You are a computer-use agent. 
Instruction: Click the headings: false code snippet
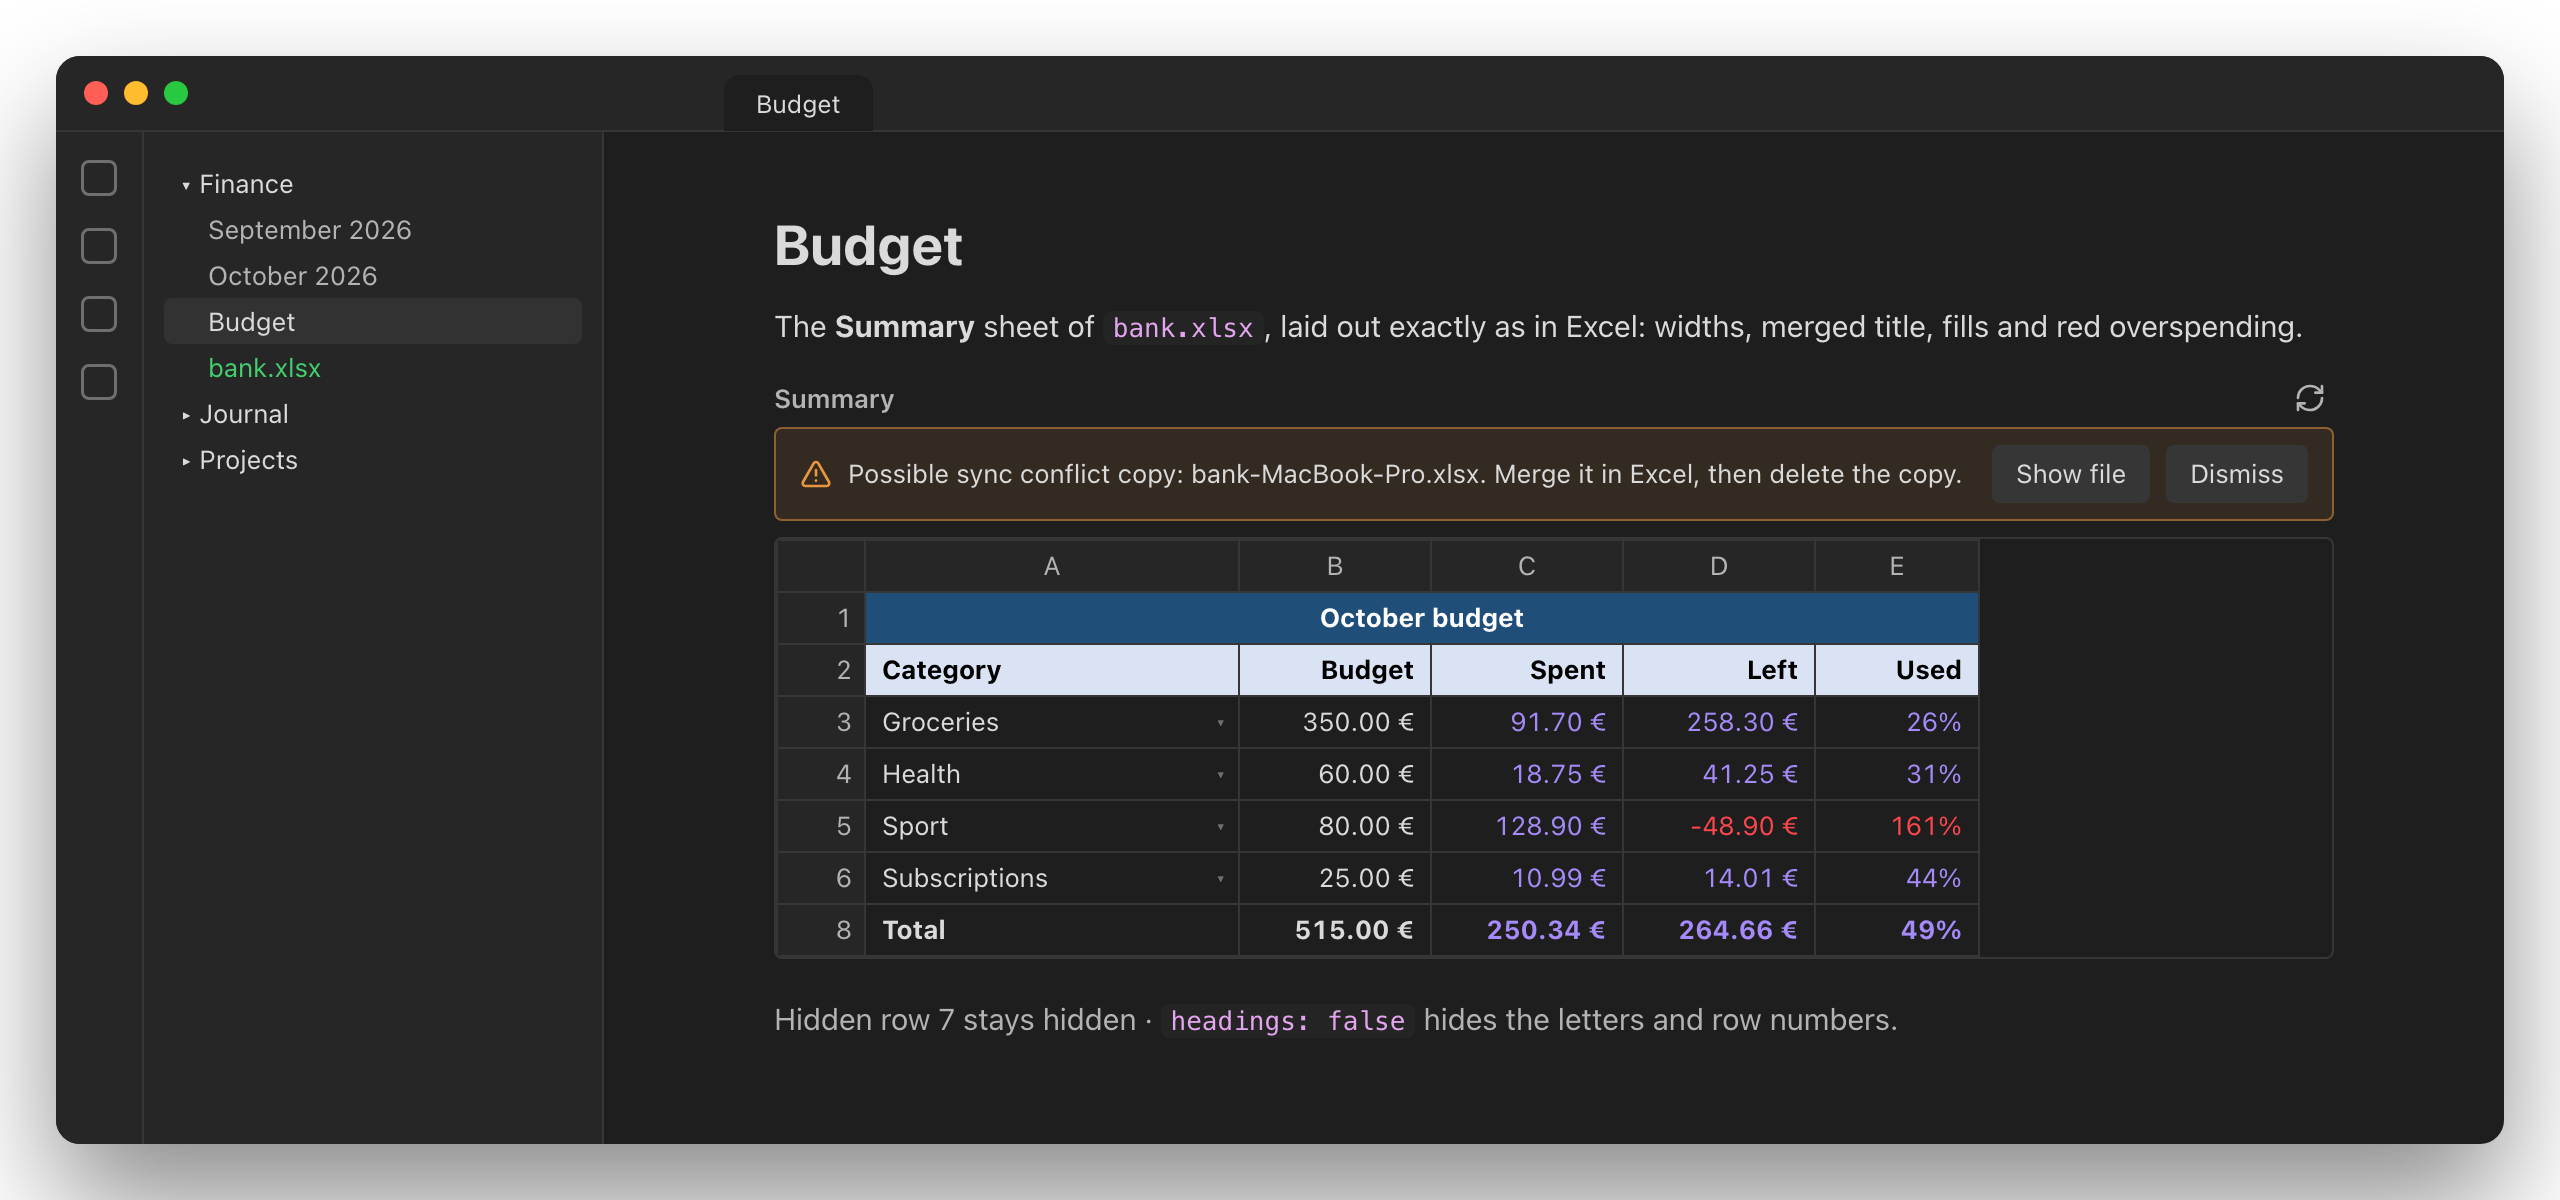click(1287, 1021)
